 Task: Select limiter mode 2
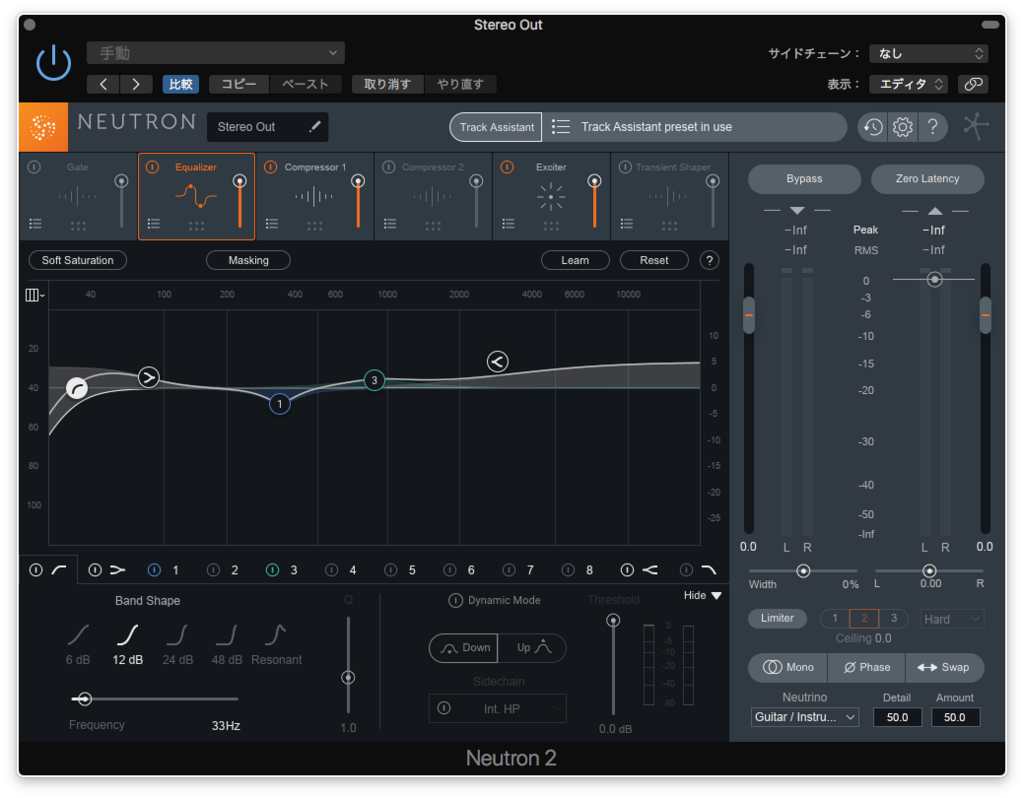tap(864, 618)
